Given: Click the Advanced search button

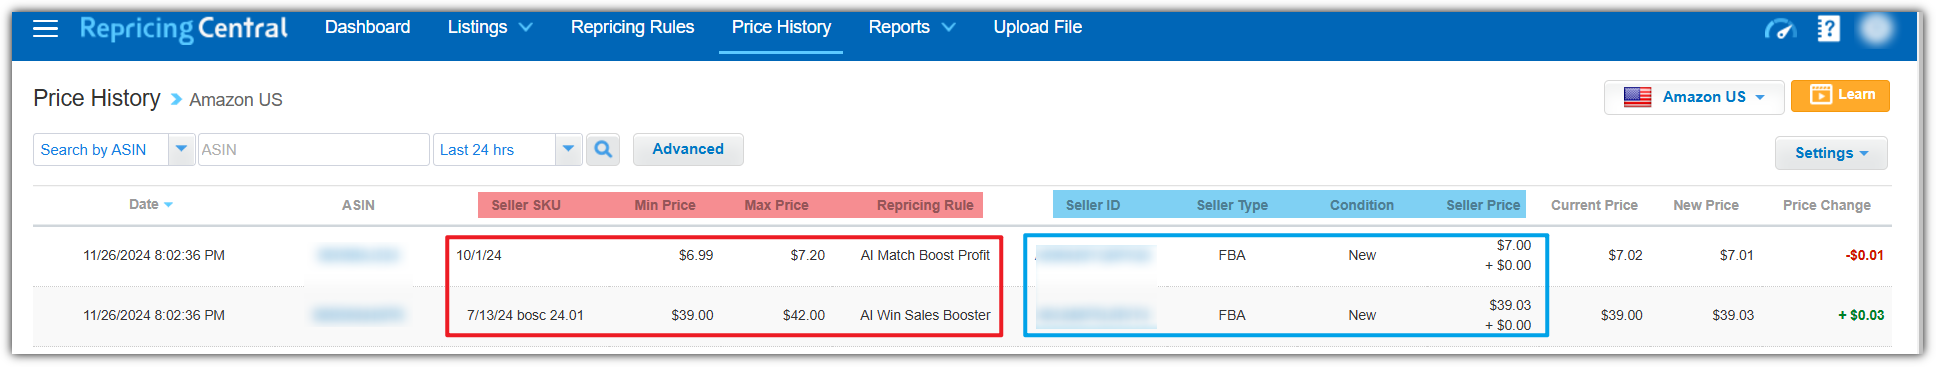Looking at the screenshot, I should pyautogui.click(x=688, y=149).
